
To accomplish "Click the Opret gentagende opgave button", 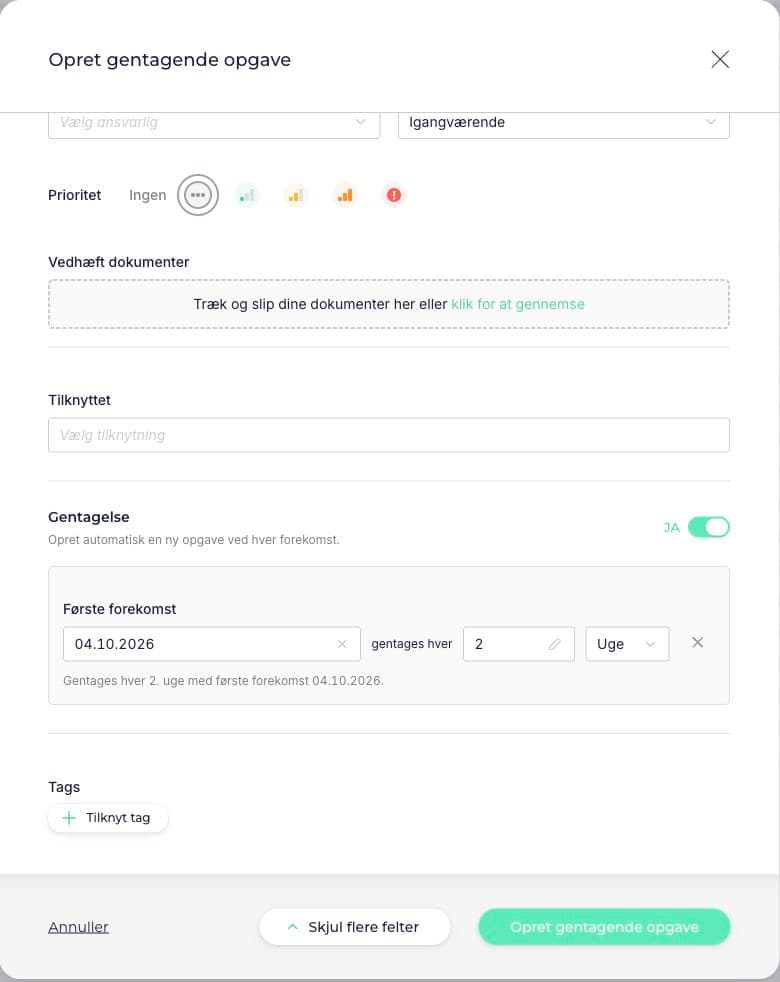I will click(x=604, y=927).
